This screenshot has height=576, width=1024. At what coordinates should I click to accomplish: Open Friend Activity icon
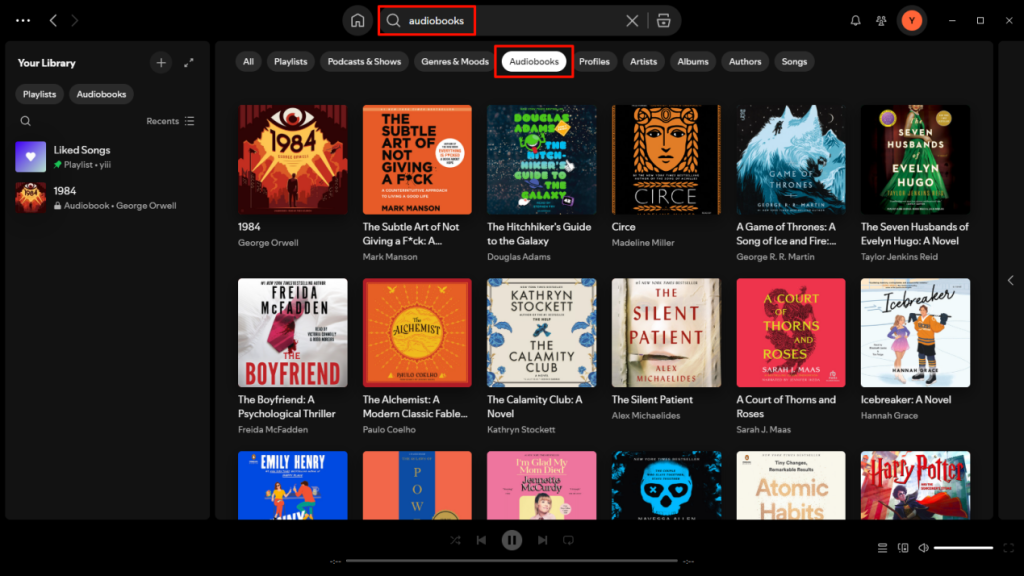pos(881,21)
